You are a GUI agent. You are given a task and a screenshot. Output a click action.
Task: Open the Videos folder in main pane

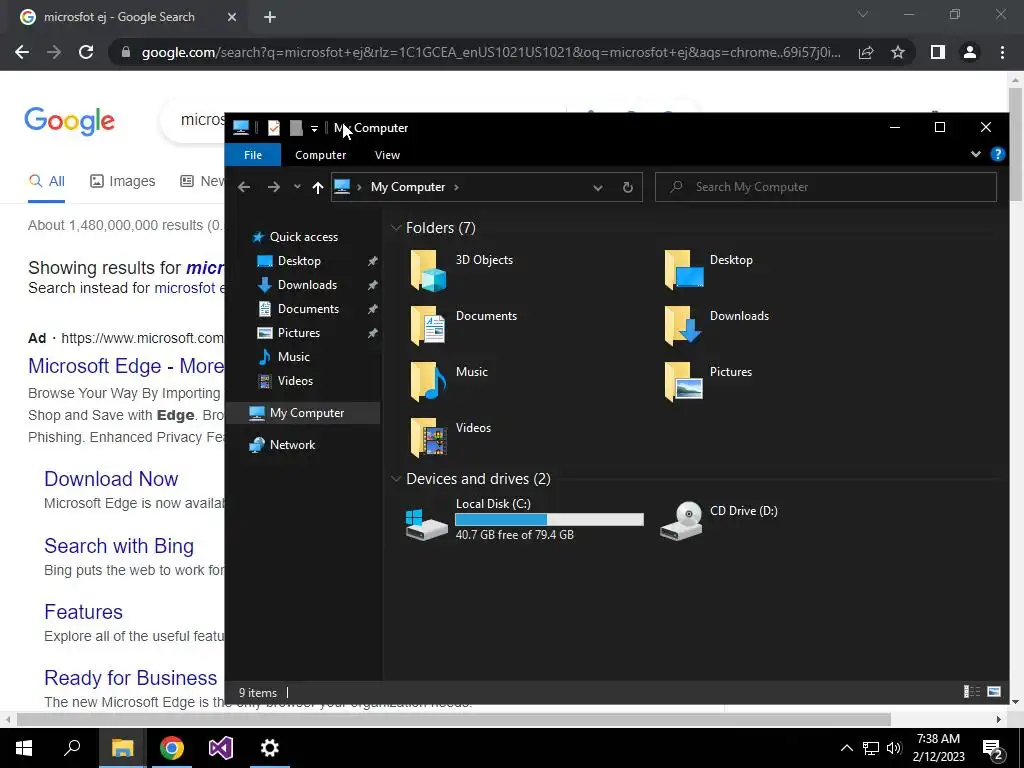[428, 438]
